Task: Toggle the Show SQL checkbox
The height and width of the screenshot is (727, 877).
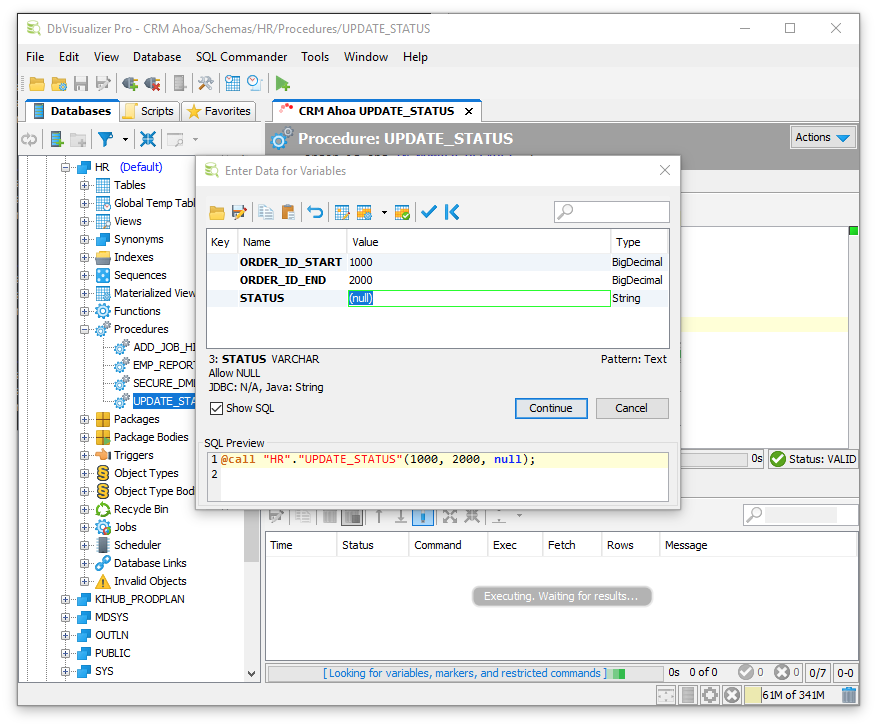Action: (x=216, y=408)
